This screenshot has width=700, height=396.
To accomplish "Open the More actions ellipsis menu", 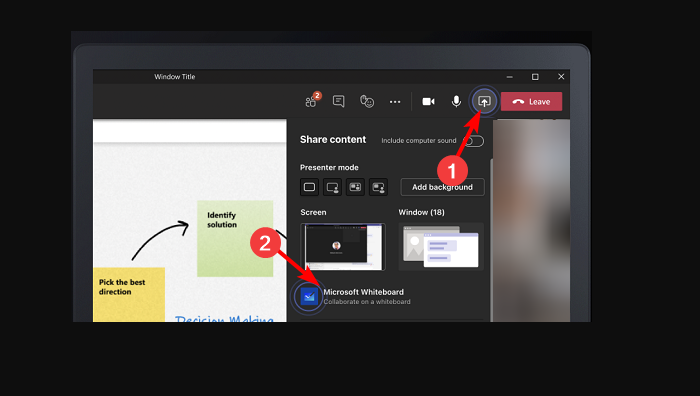I will (x=395, y=102).
